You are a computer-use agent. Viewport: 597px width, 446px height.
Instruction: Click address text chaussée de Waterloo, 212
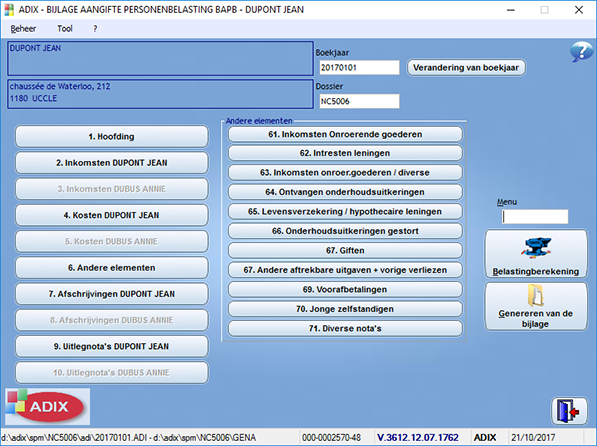pos(60,86)
